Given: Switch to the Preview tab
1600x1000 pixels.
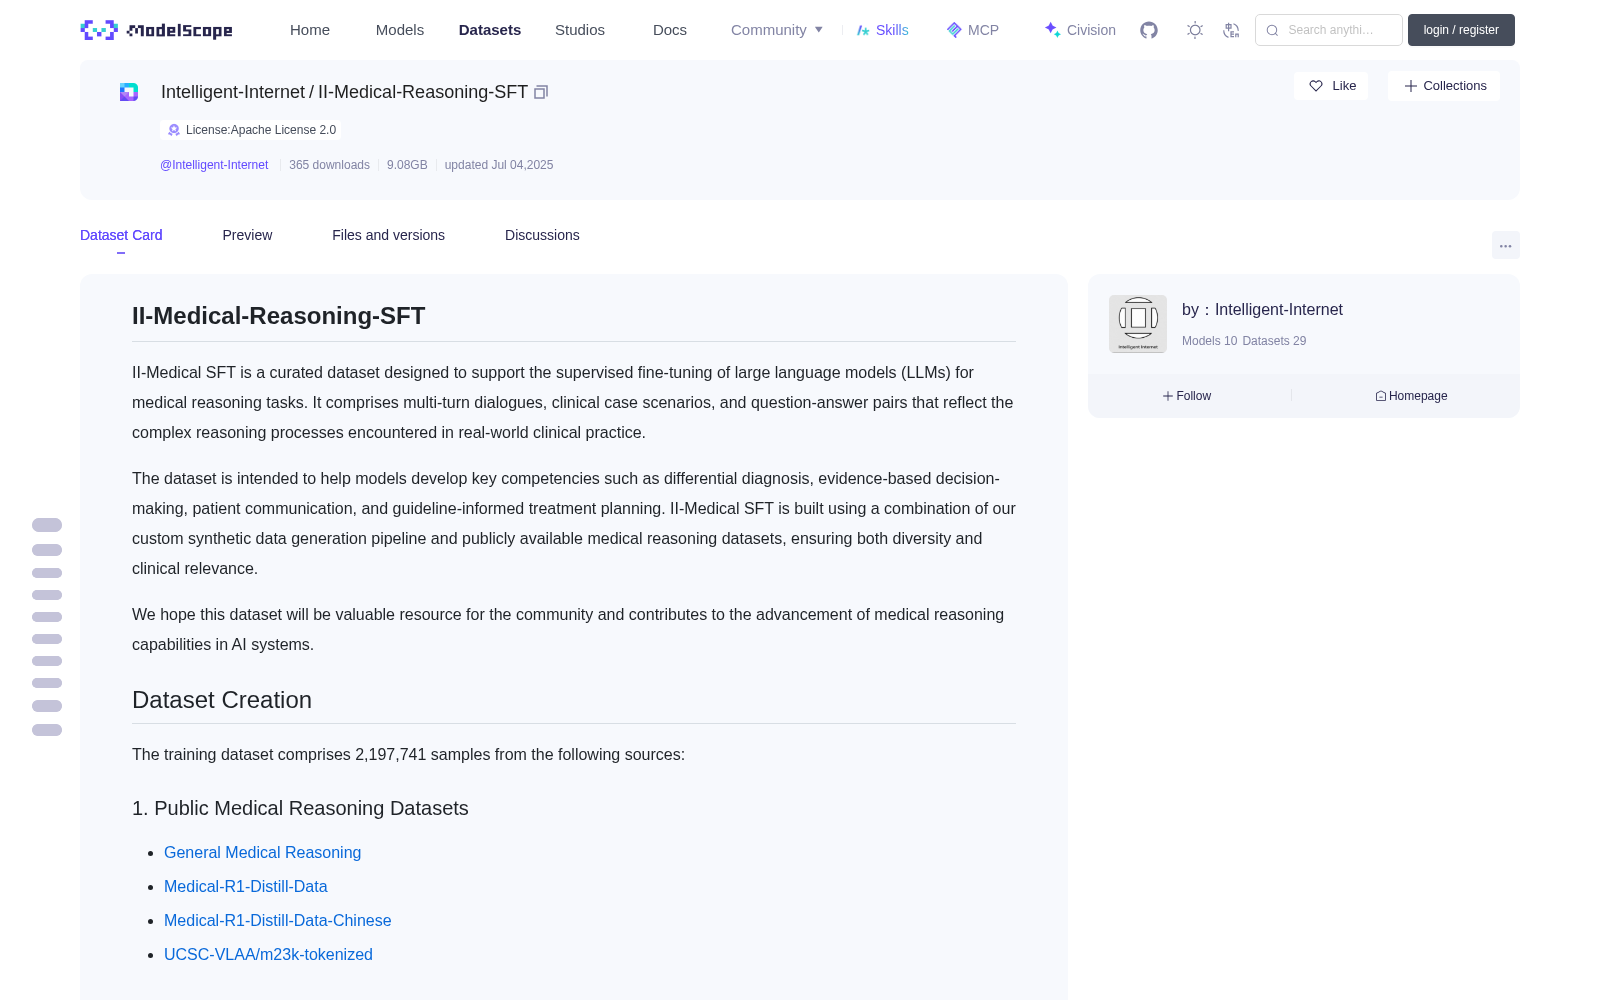Looking at the screenshot, I should (247, 235).
